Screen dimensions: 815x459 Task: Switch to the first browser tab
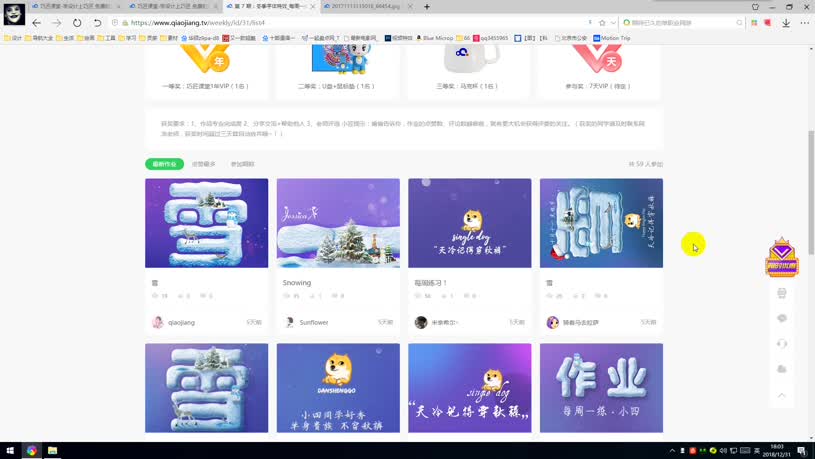pos(74,7)
